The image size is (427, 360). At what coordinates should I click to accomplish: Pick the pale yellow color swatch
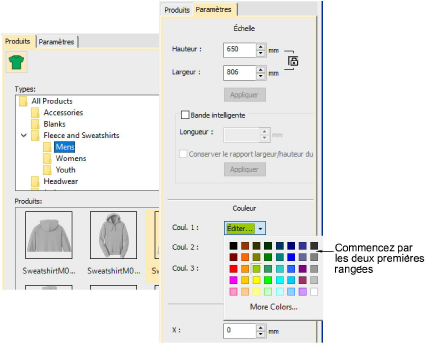tap(256, 292)
